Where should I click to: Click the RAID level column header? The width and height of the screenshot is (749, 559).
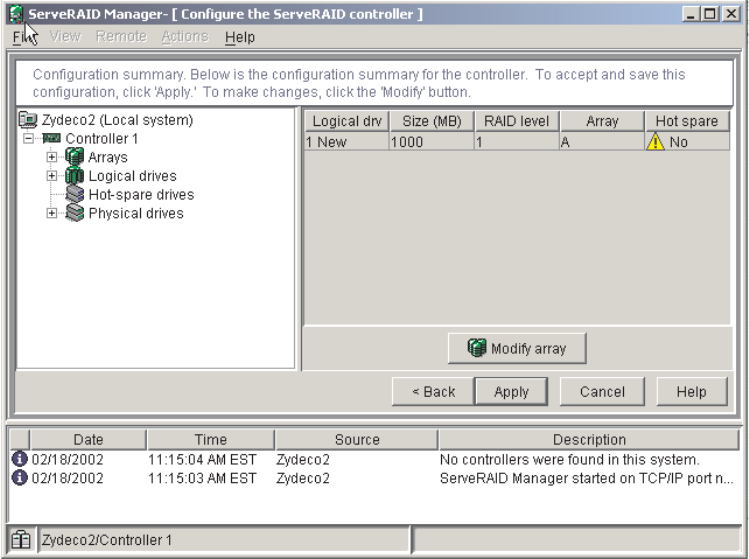coord(517,121)
